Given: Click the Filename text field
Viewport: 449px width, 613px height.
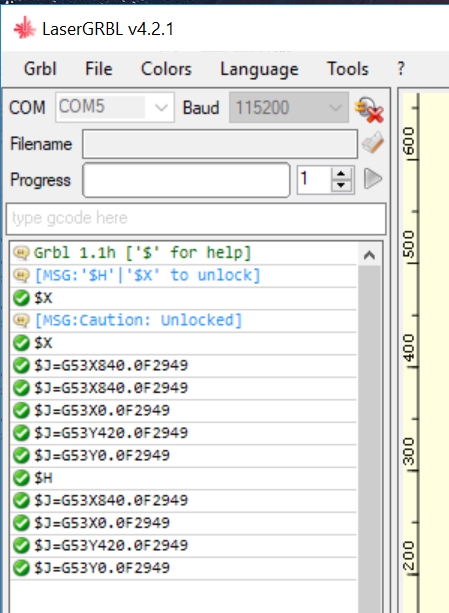Looking at the screenshot, I should [x=220, y=144].
